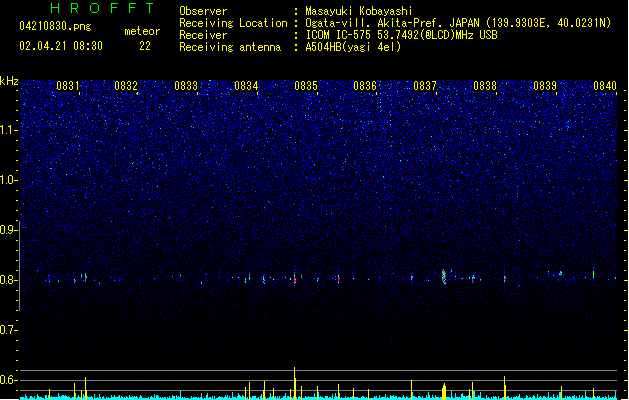The height and width of the screenshot is (400, 629).
Task: Click the 0.7 kHz axis label
Action: pyautogui.click(x=8, y=330)
